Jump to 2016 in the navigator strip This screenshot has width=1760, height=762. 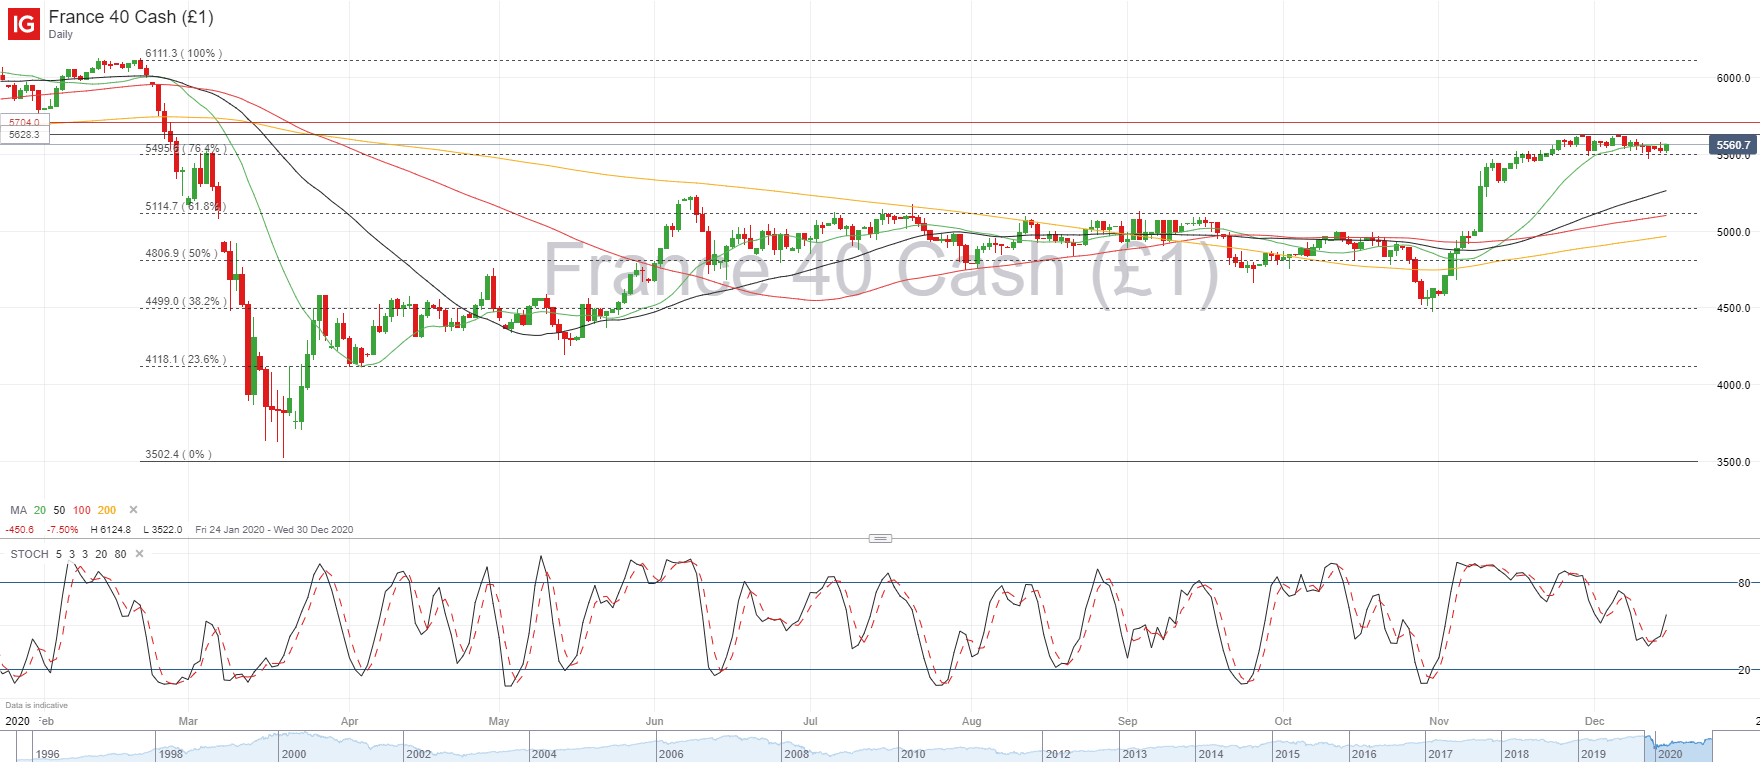[x=1364, y=754]
